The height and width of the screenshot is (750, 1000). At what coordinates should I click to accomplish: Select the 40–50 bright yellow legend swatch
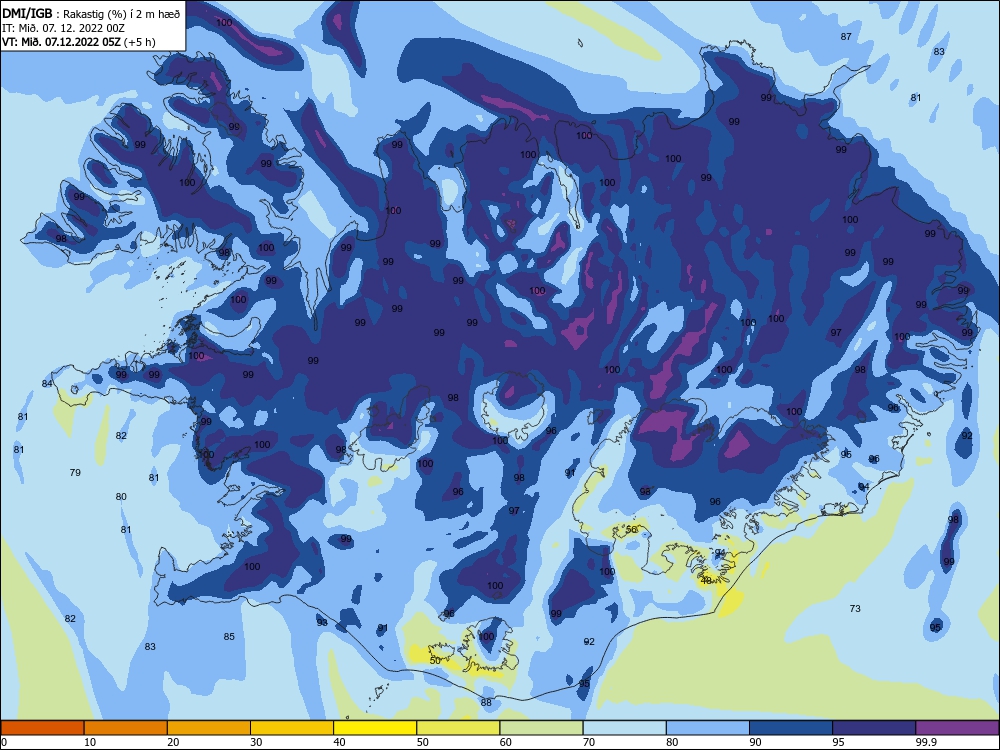[x=375, y=728]
